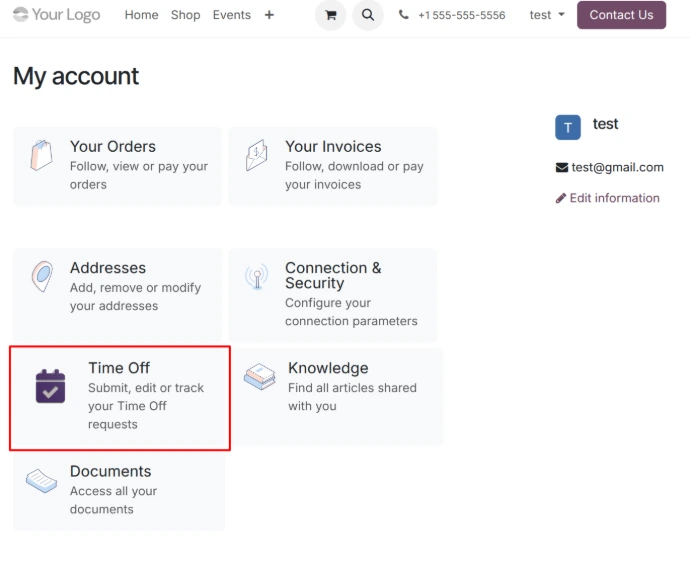Screen dimensions: 690x568
Task: Go to the Home menu item
Action: (x=141, y=15)
